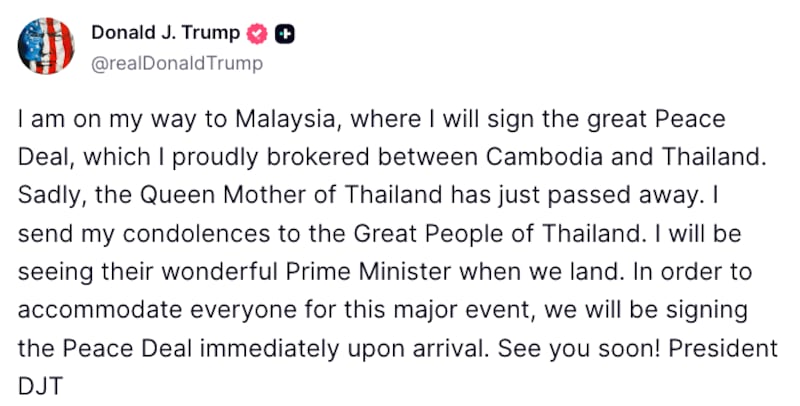800x406 pixels.
Task: Open the @realDonaldTrump handle link
Action: click(177, 63)
